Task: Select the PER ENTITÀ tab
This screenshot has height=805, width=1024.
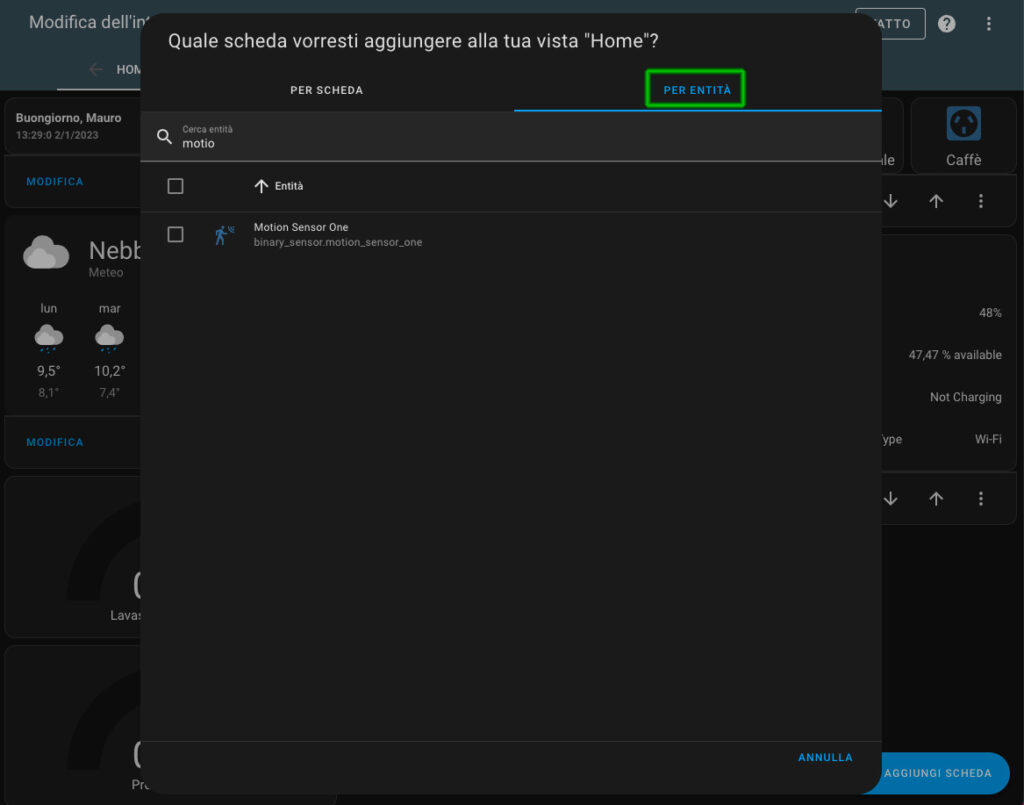Action: pyautogui.click(x=697, y=90)
